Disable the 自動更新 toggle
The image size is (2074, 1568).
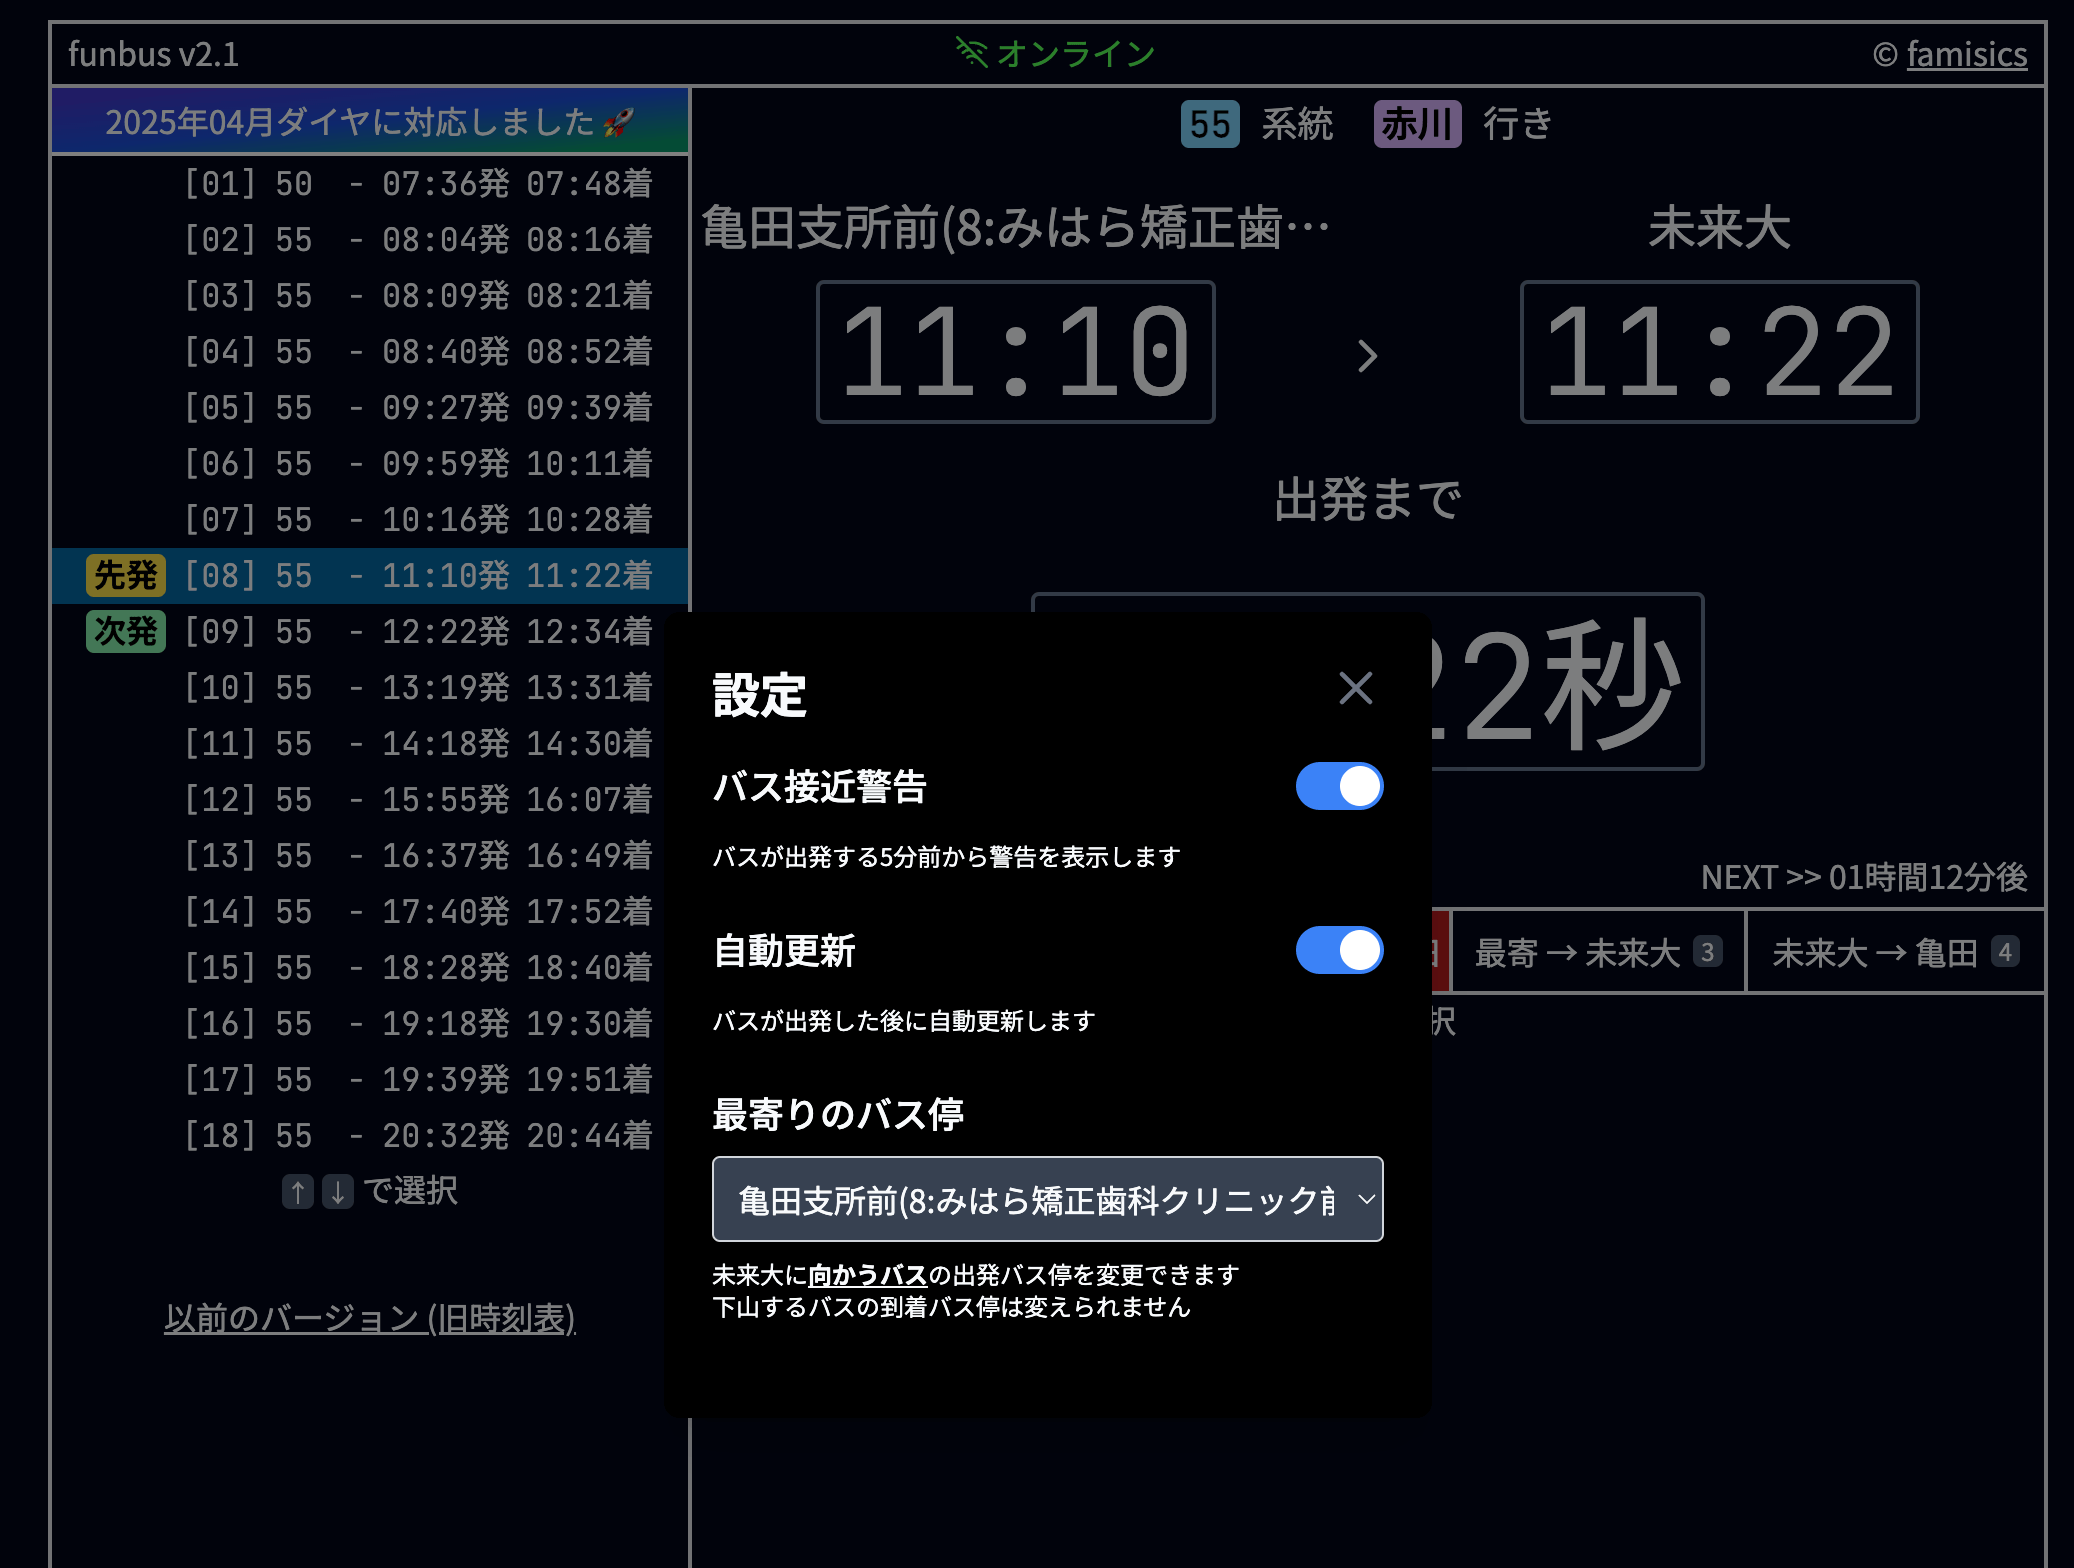pyautogui.click(x=1338, y=950)
